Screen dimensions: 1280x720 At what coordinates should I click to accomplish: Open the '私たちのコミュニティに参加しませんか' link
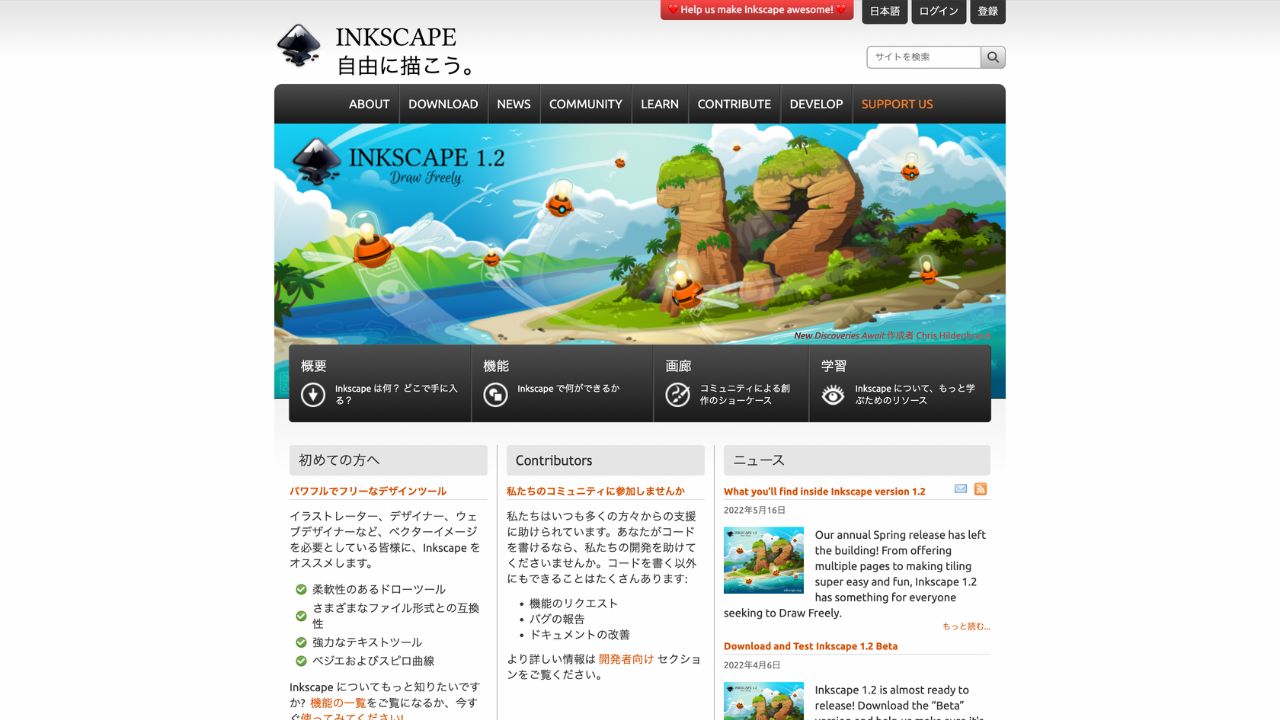point(595,491)
